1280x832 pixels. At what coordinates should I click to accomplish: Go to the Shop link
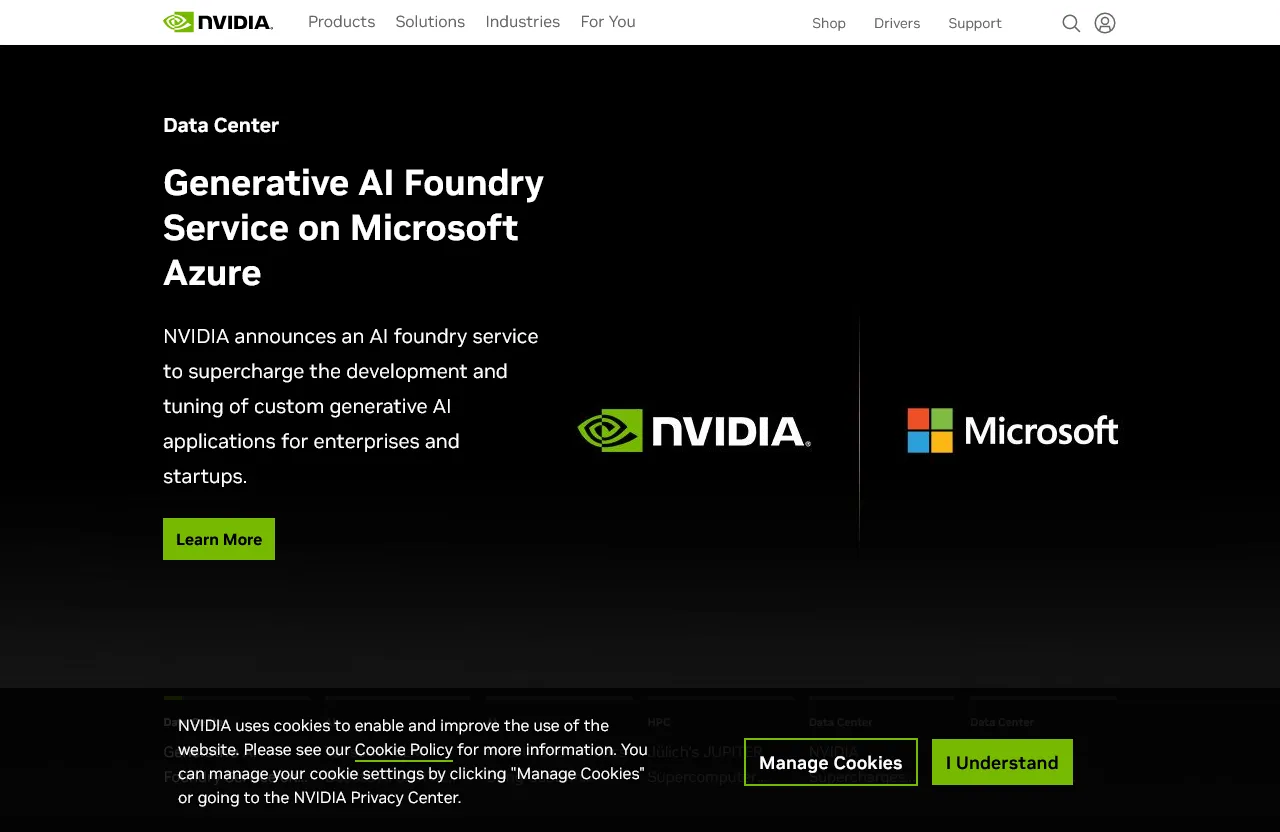coord(829,23)
